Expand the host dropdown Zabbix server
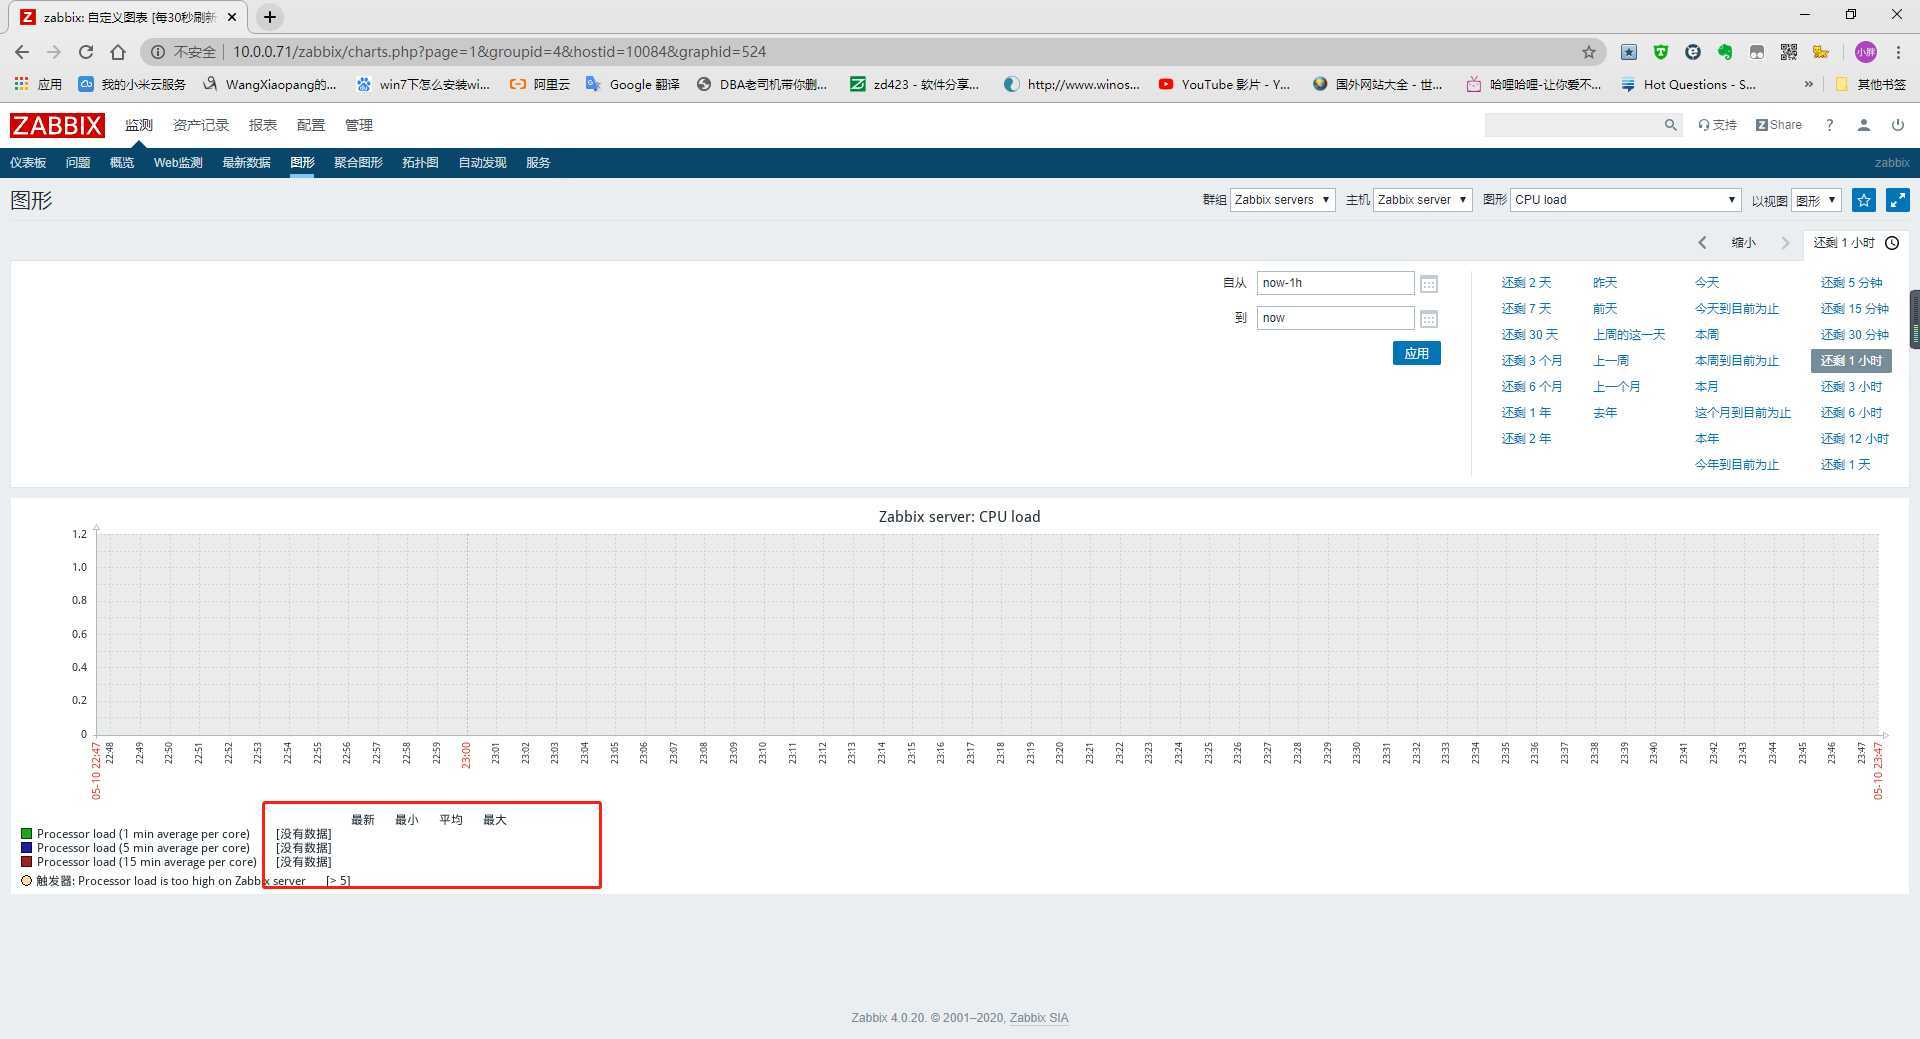Image resolution: width=1920 pixels, height=1039 pixels. (x=1422, y=200)
